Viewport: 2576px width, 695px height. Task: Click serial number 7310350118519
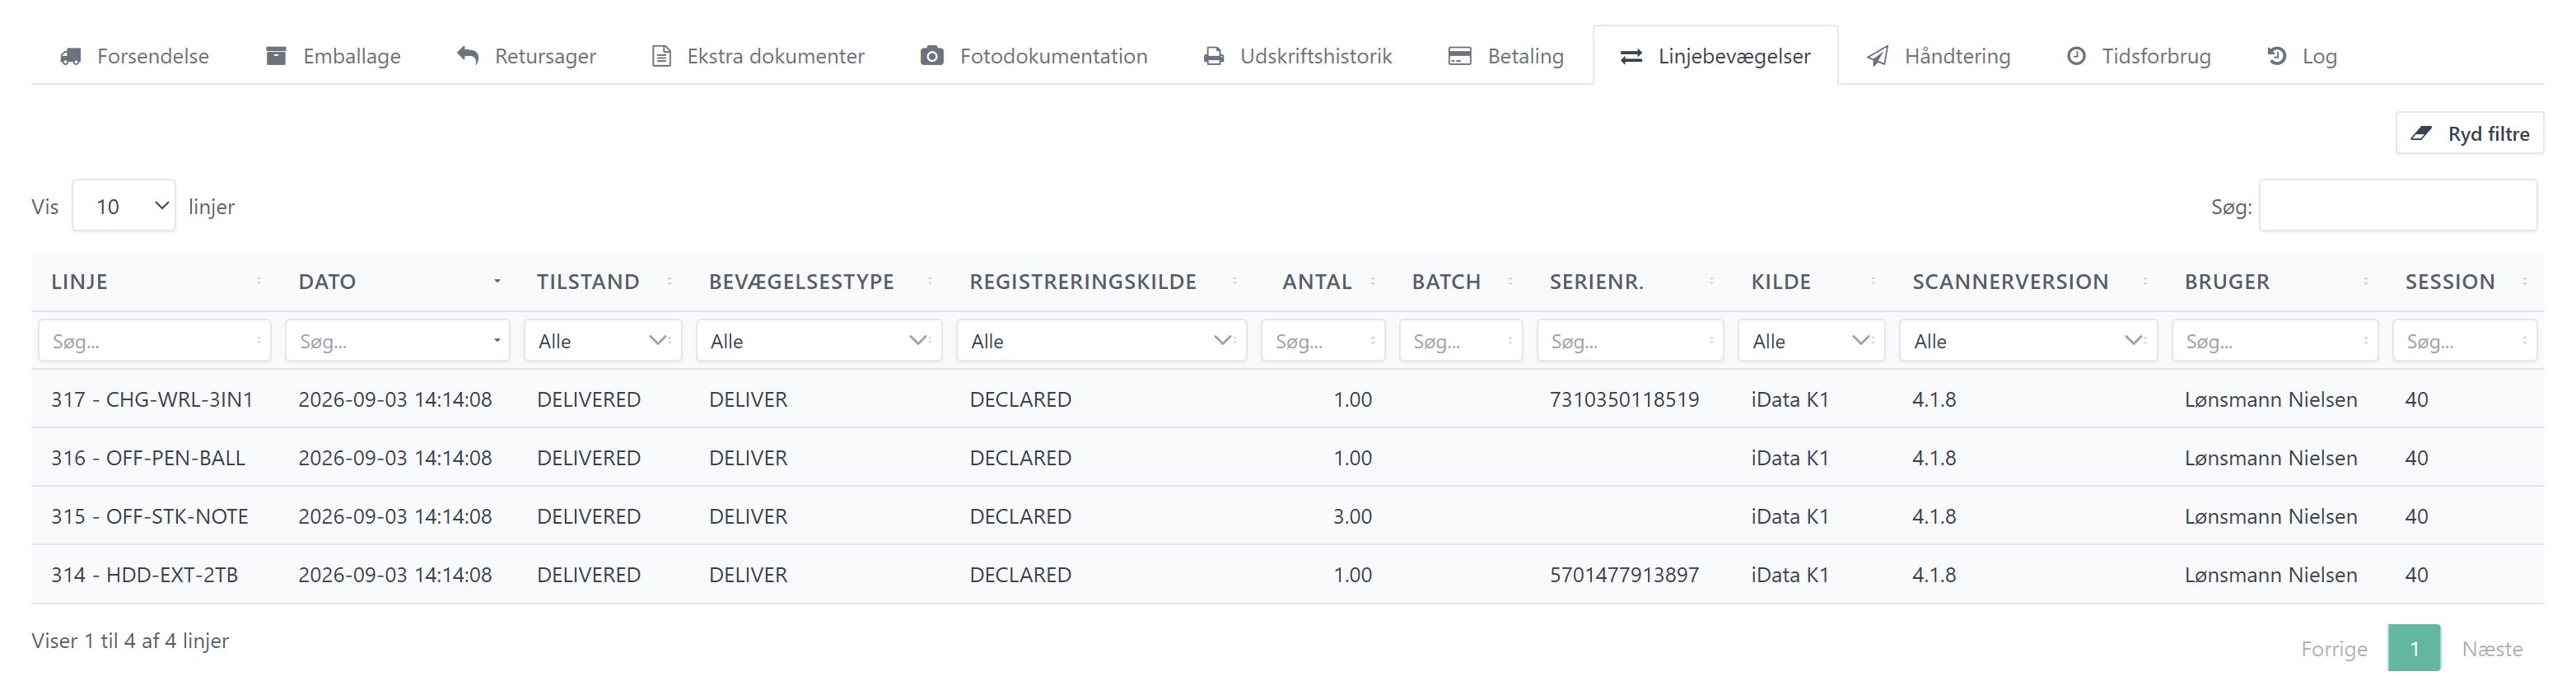point(1624,399)
